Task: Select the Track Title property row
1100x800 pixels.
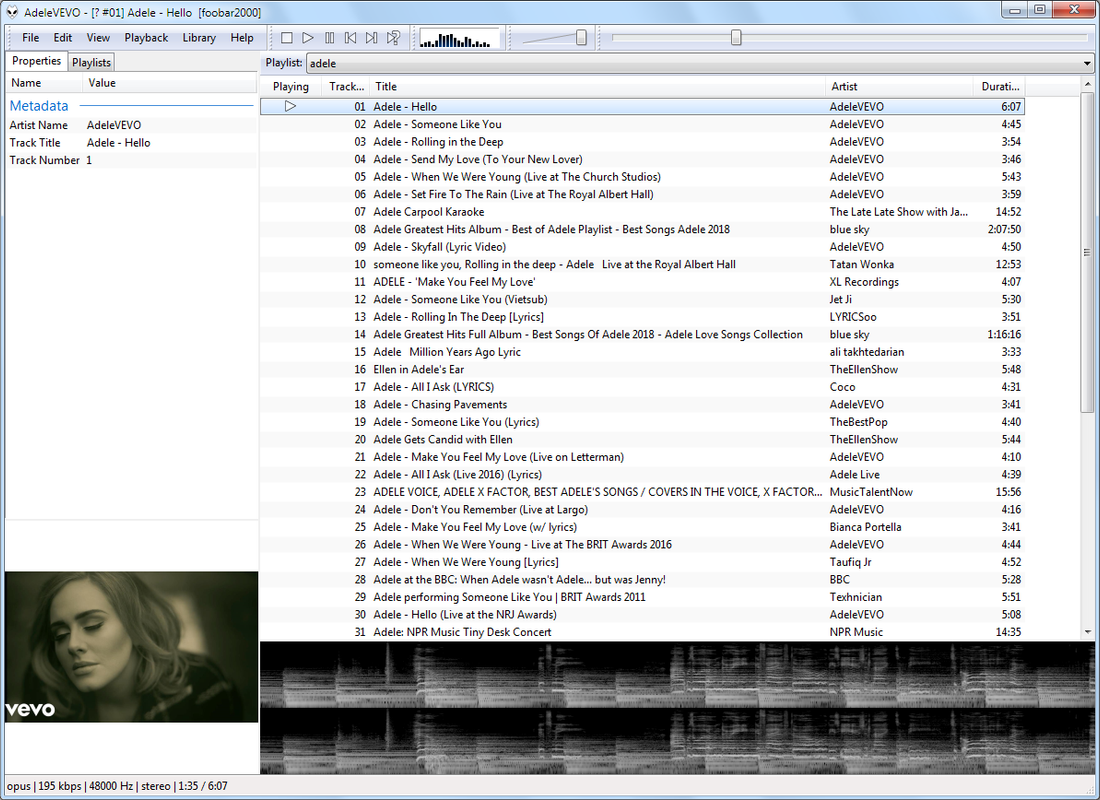Action: (x=131, y=142)
